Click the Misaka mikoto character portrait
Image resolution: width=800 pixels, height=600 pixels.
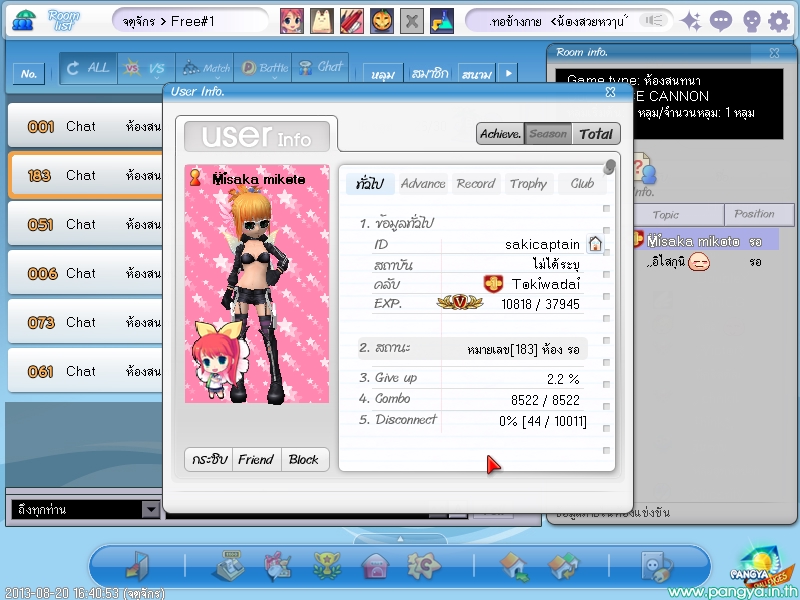257,284
